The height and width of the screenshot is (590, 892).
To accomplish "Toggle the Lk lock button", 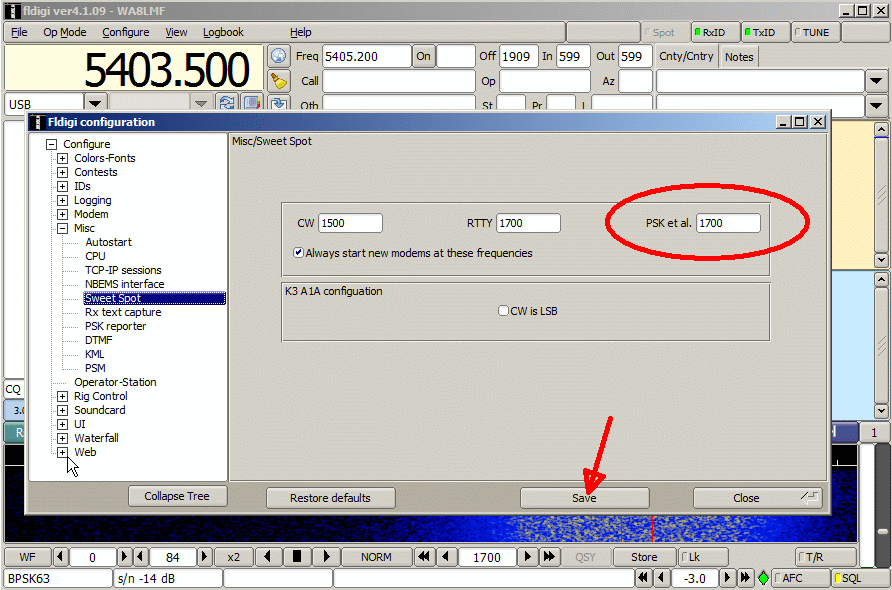I will coord(703,557).
